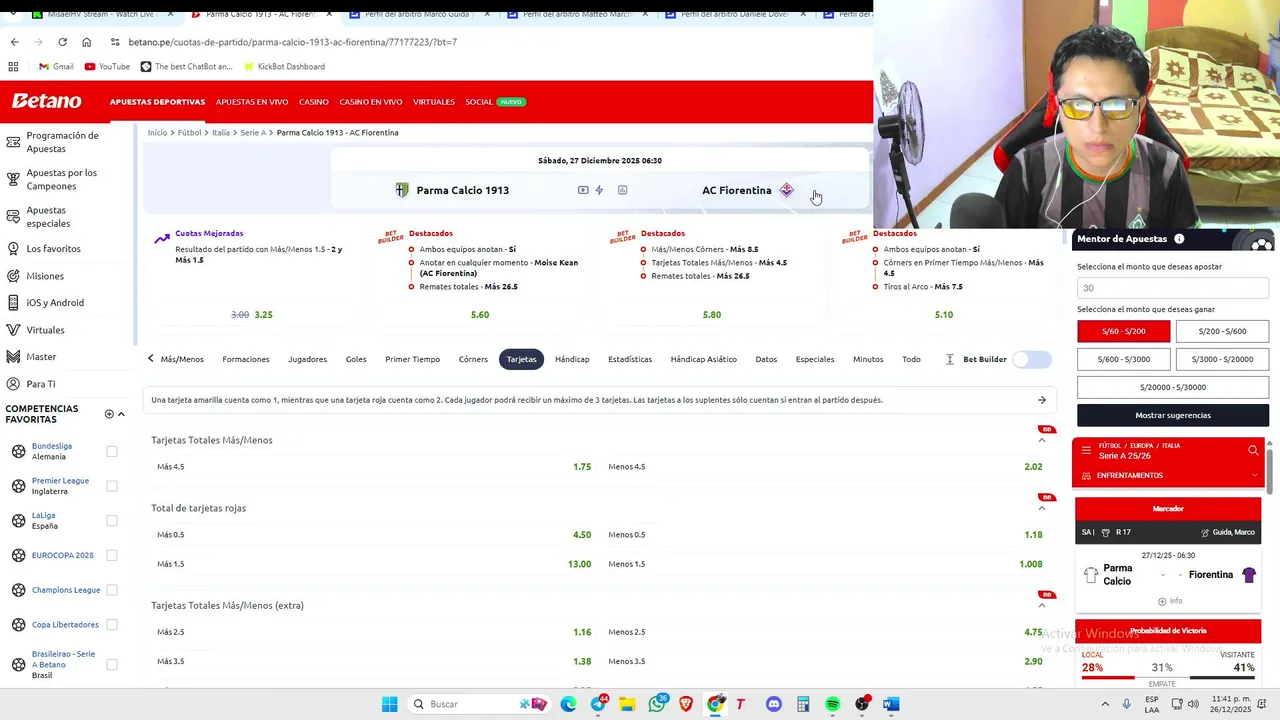Click the Parma Calcio 1913 team crest
The image size is (1280, 720).
[x=402, y=190]
